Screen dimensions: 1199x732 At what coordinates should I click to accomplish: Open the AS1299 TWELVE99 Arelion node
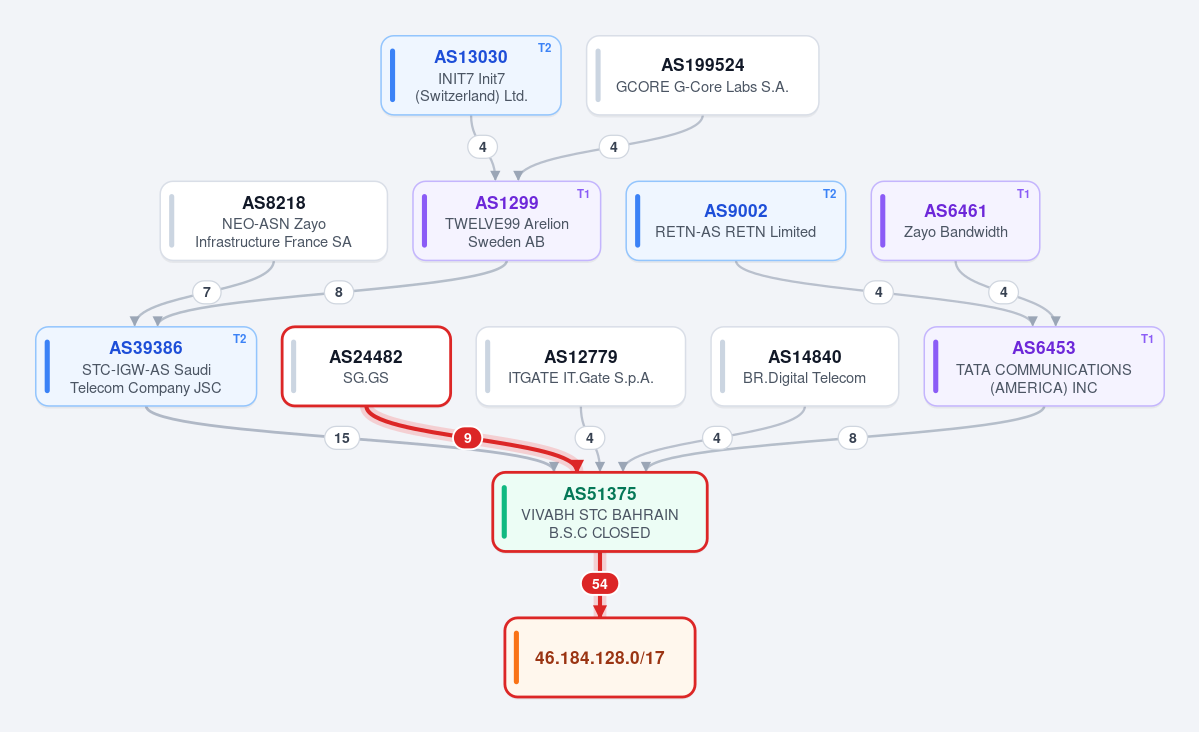(x=507, y=221)
